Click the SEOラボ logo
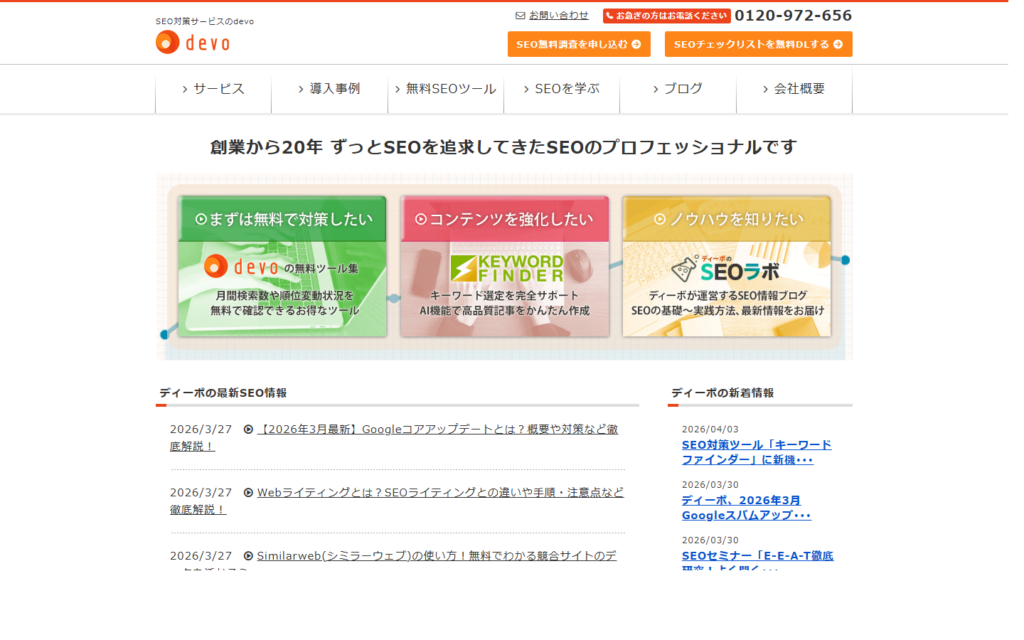 tap(726, 268)
